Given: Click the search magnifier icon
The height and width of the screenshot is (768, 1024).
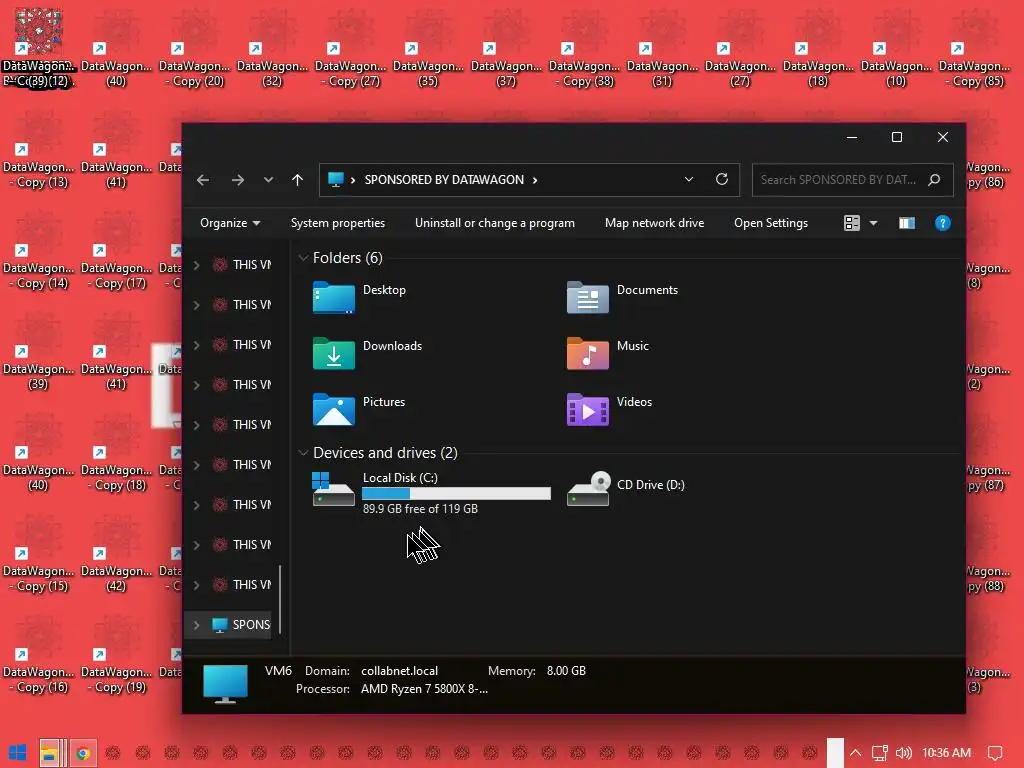Looking at the screenshot, I should pos(935,180).
